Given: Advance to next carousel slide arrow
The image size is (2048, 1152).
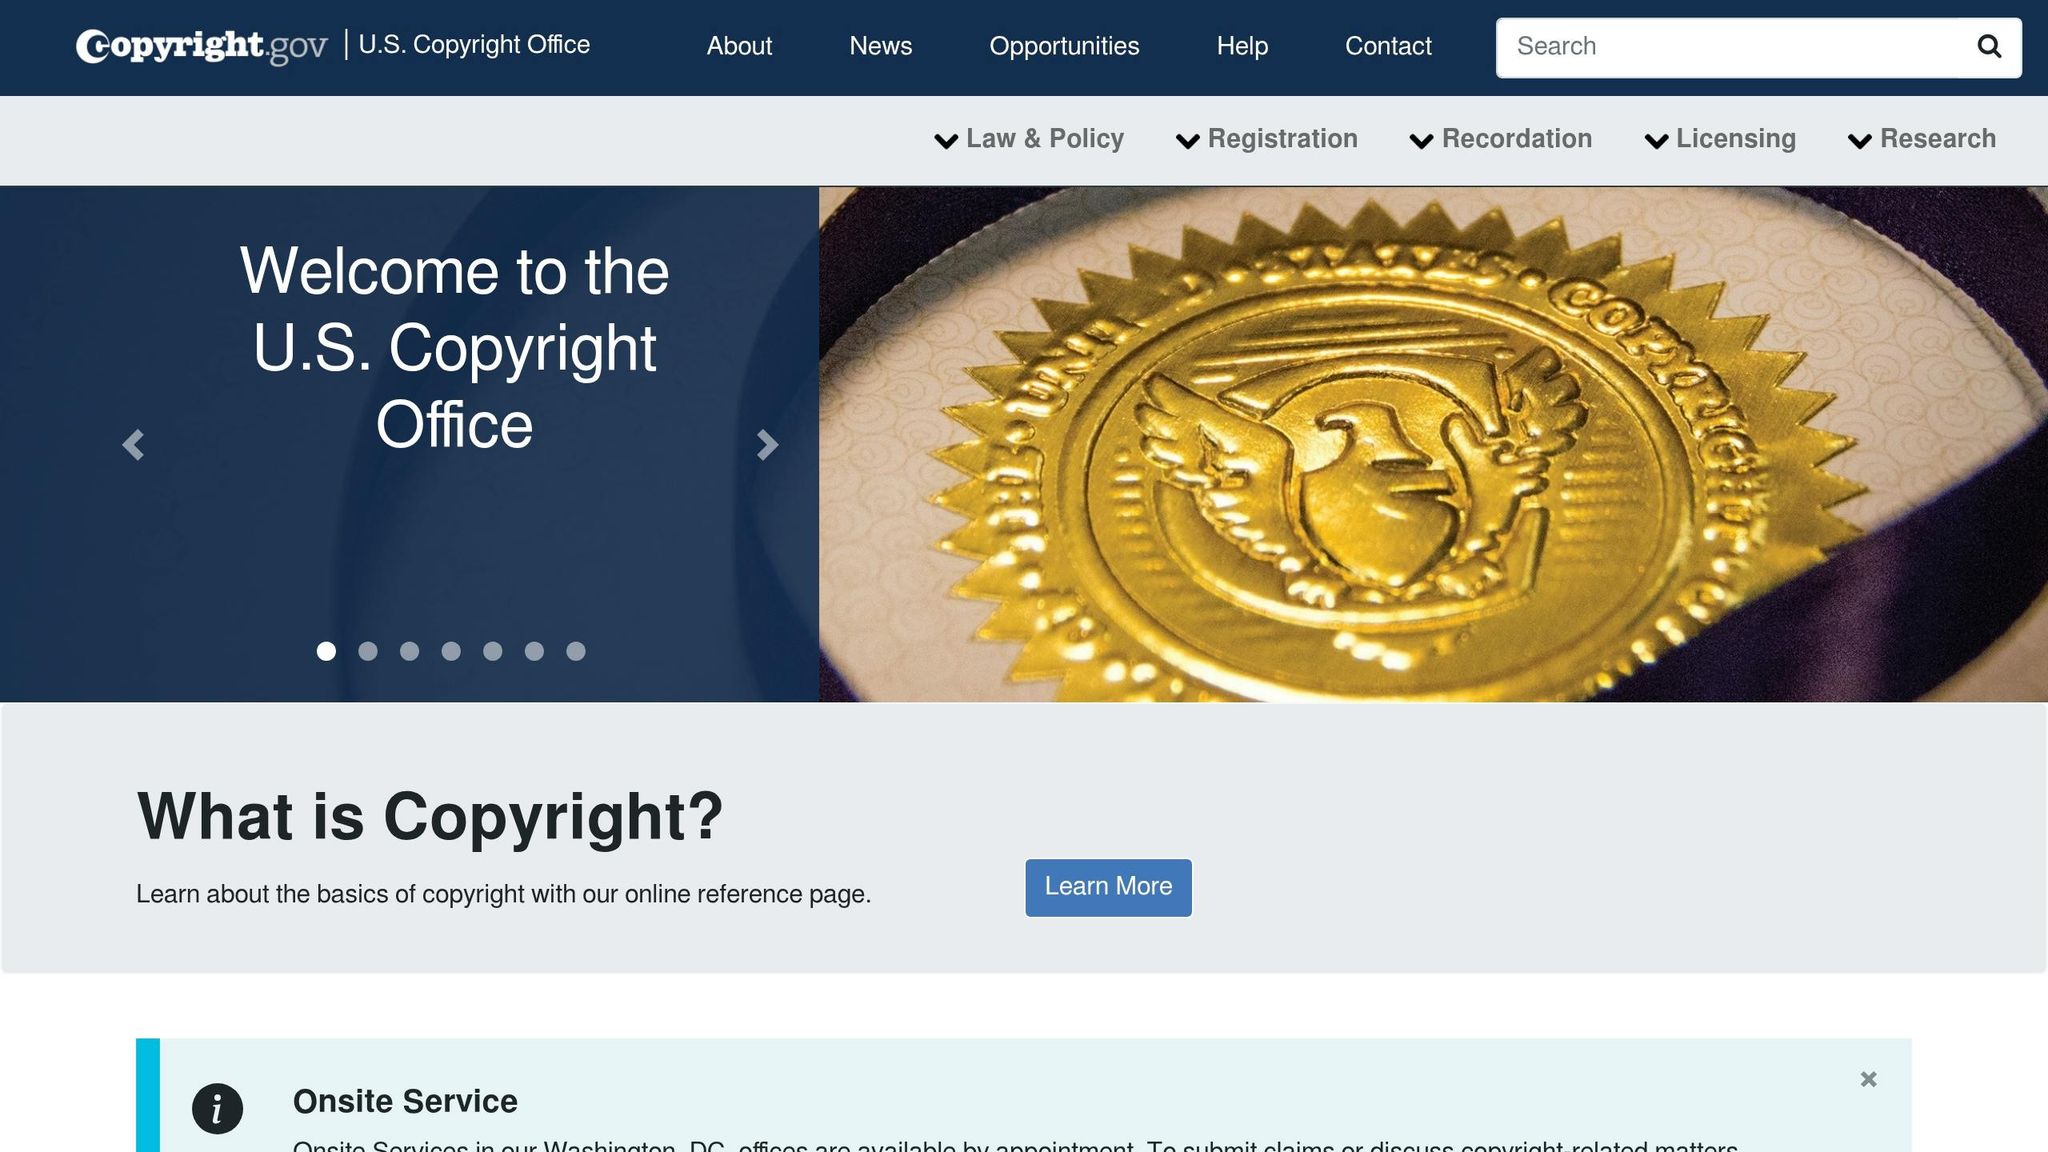Looking at the screenshot, I should (x=767, y=445).
